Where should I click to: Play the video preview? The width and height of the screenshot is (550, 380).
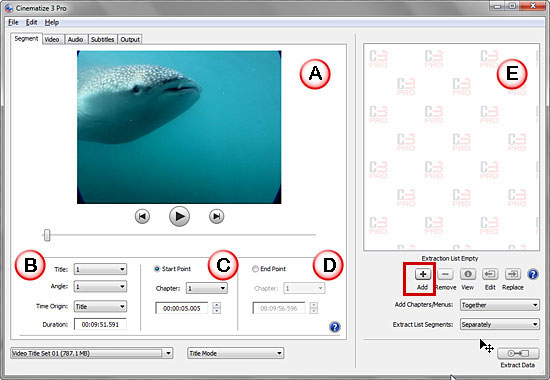(179, 216)
